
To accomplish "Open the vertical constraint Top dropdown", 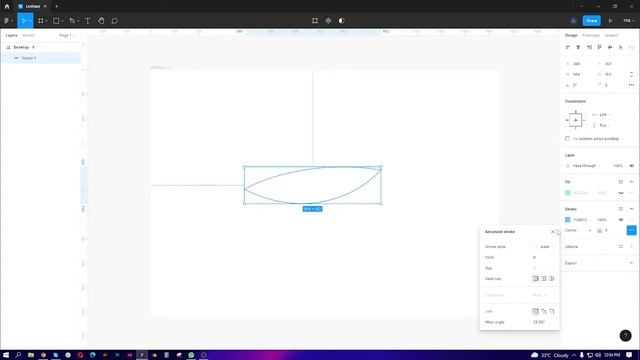I will click(604, 125).
